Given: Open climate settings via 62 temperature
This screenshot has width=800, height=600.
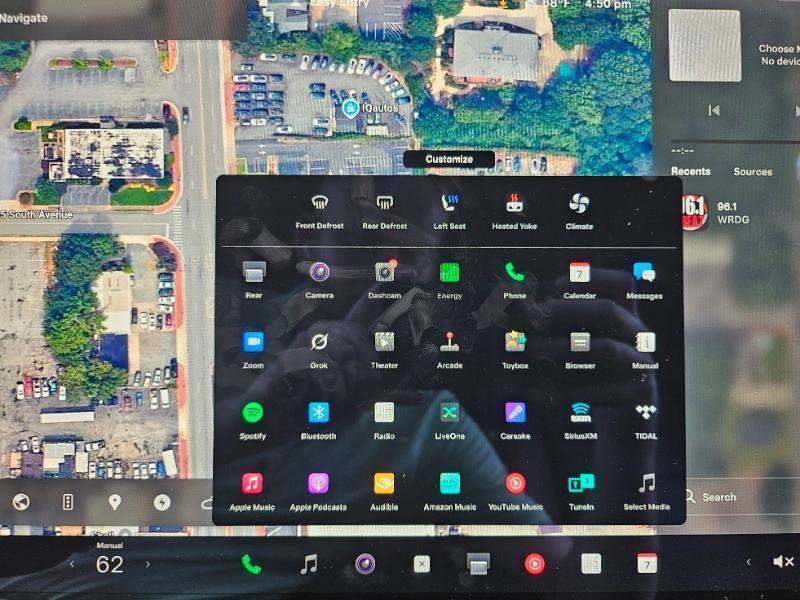Looking at the screenshot, I should point(109,564).
